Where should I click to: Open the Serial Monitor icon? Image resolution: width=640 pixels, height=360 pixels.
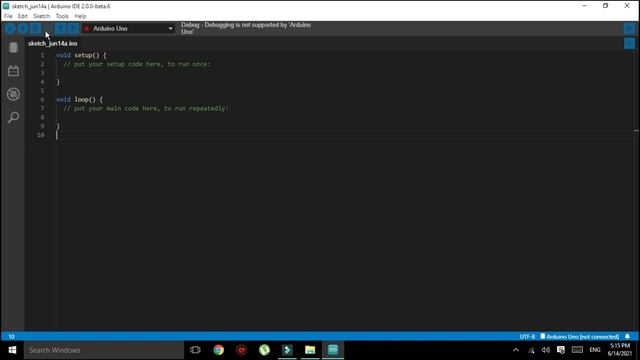point(629,28)
